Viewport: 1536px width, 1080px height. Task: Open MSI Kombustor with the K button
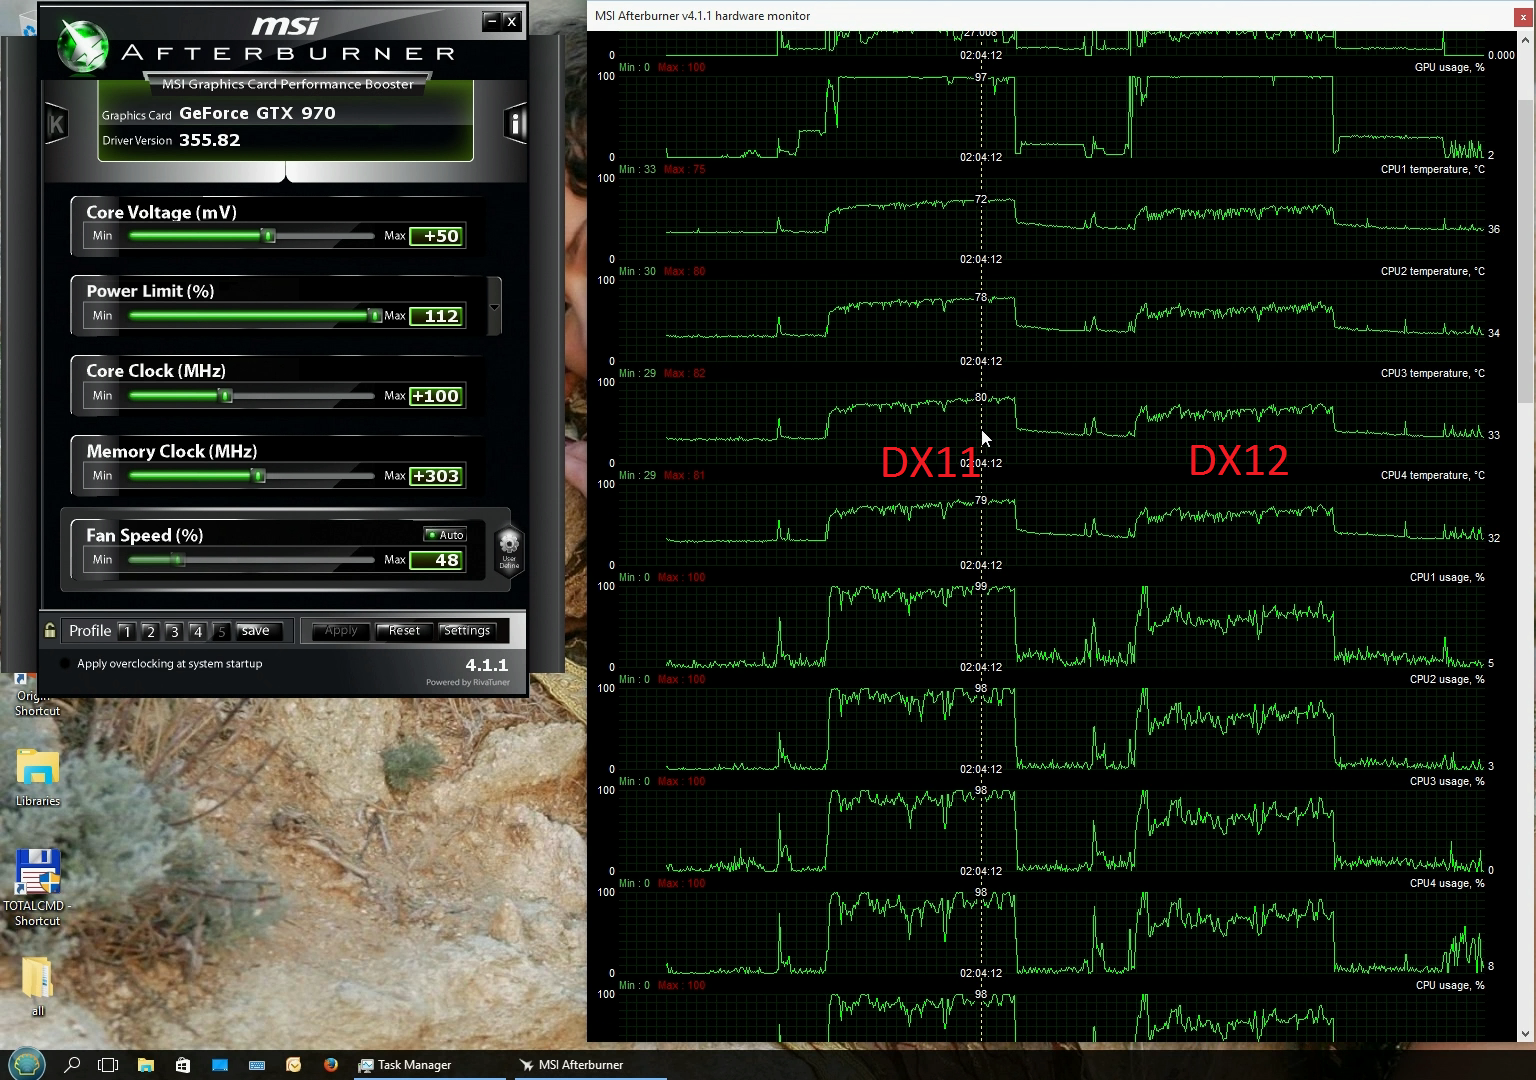tap(56, 124)
